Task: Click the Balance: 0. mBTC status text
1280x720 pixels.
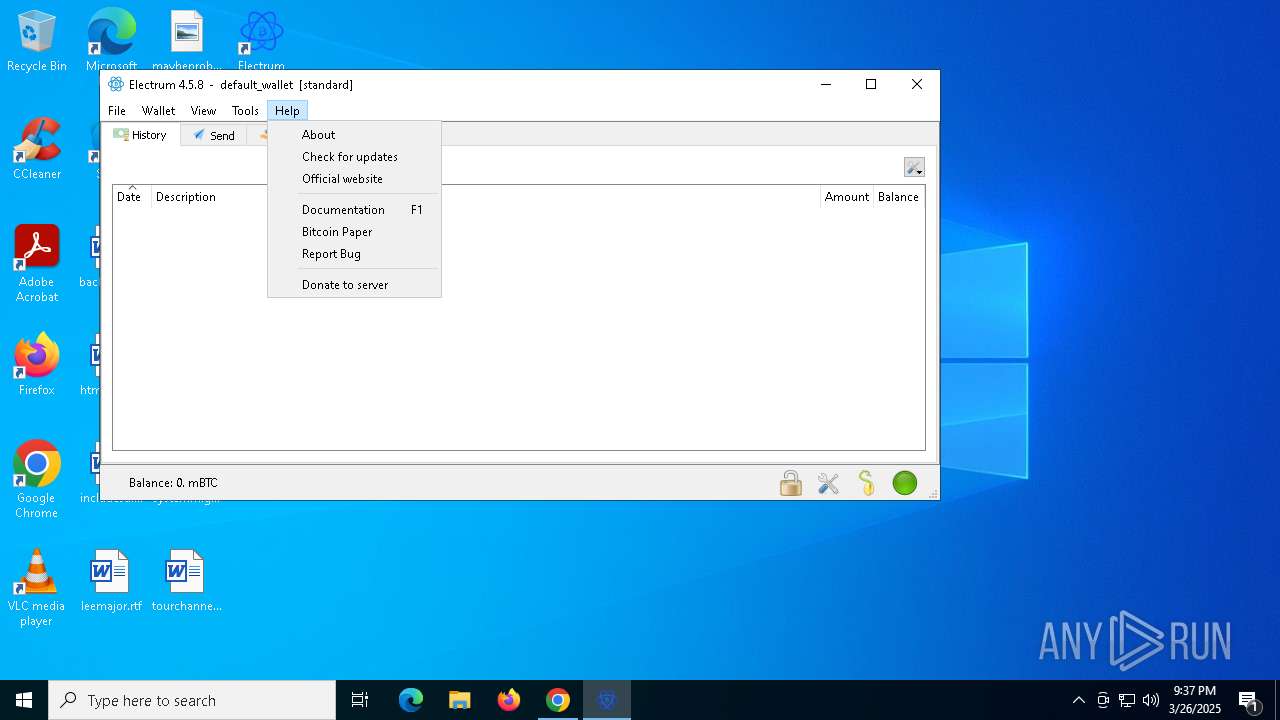Action: (173, 483)
